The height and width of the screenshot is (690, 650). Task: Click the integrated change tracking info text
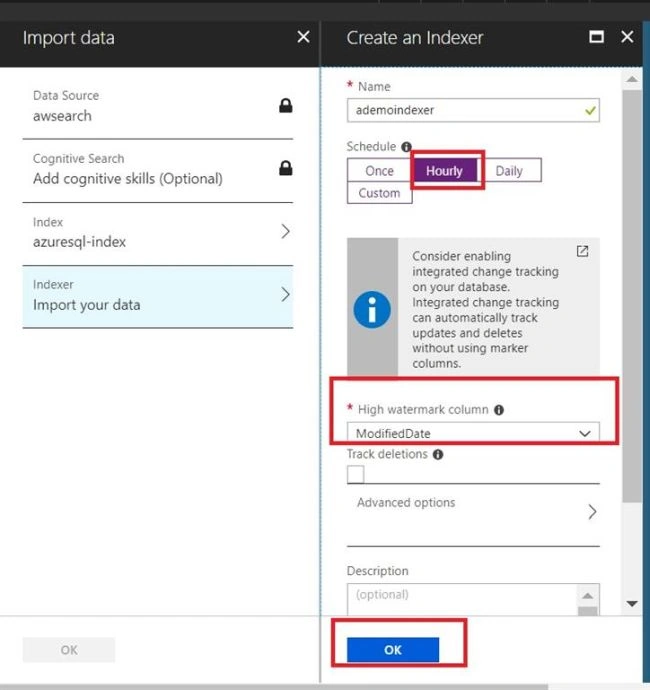[x=485, y=309]
